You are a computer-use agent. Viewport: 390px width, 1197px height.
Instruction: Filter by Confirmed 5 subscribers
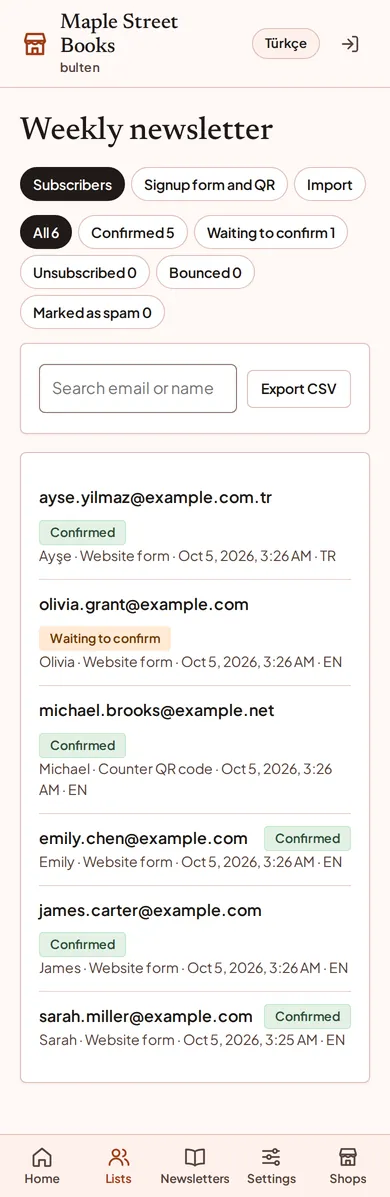(x=133, y=232)
